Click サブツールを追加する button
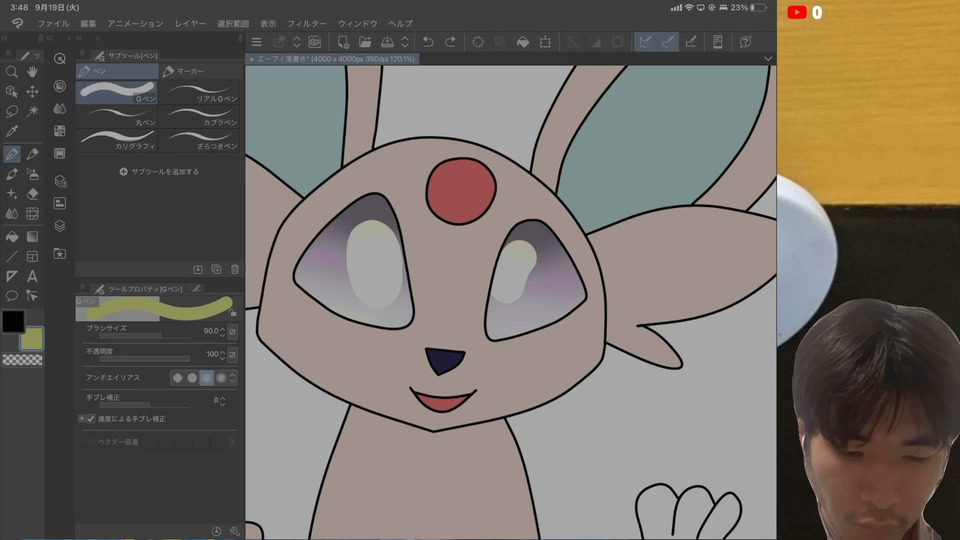960x540 pixels. pyautogui.click(x=159, y=172)
